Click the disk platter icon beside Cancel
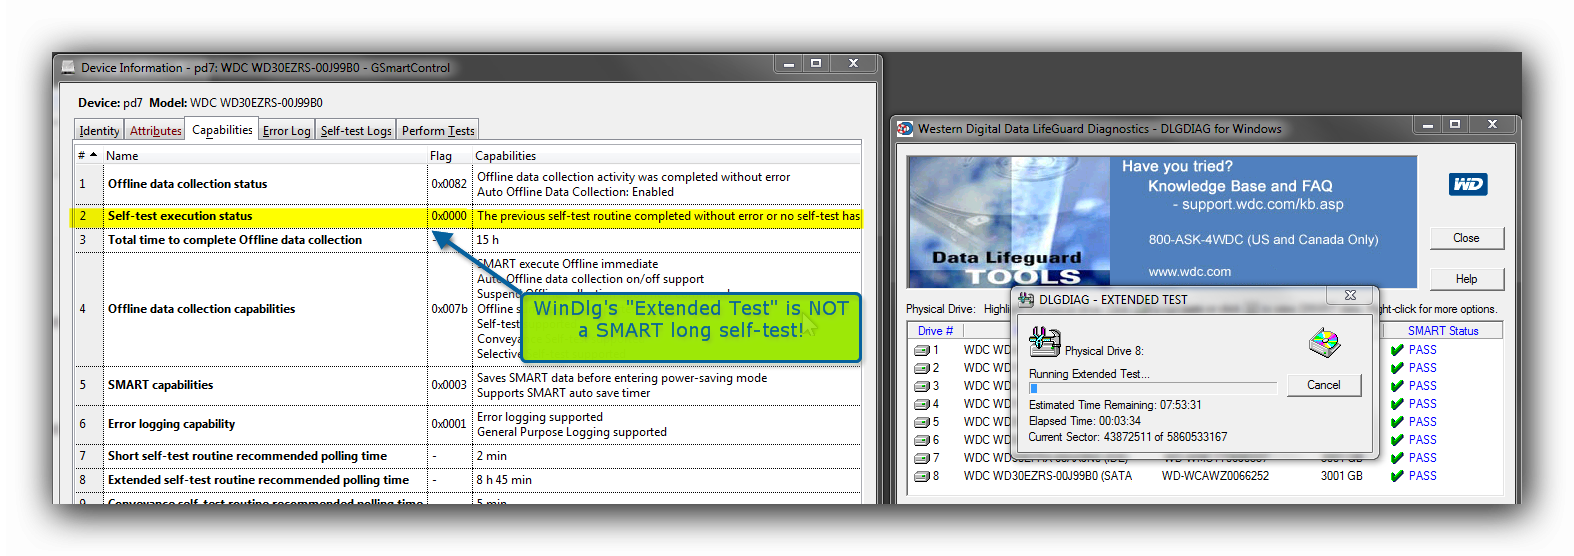The width and height of the screenshot is (1574, 556). [1324, 343]
